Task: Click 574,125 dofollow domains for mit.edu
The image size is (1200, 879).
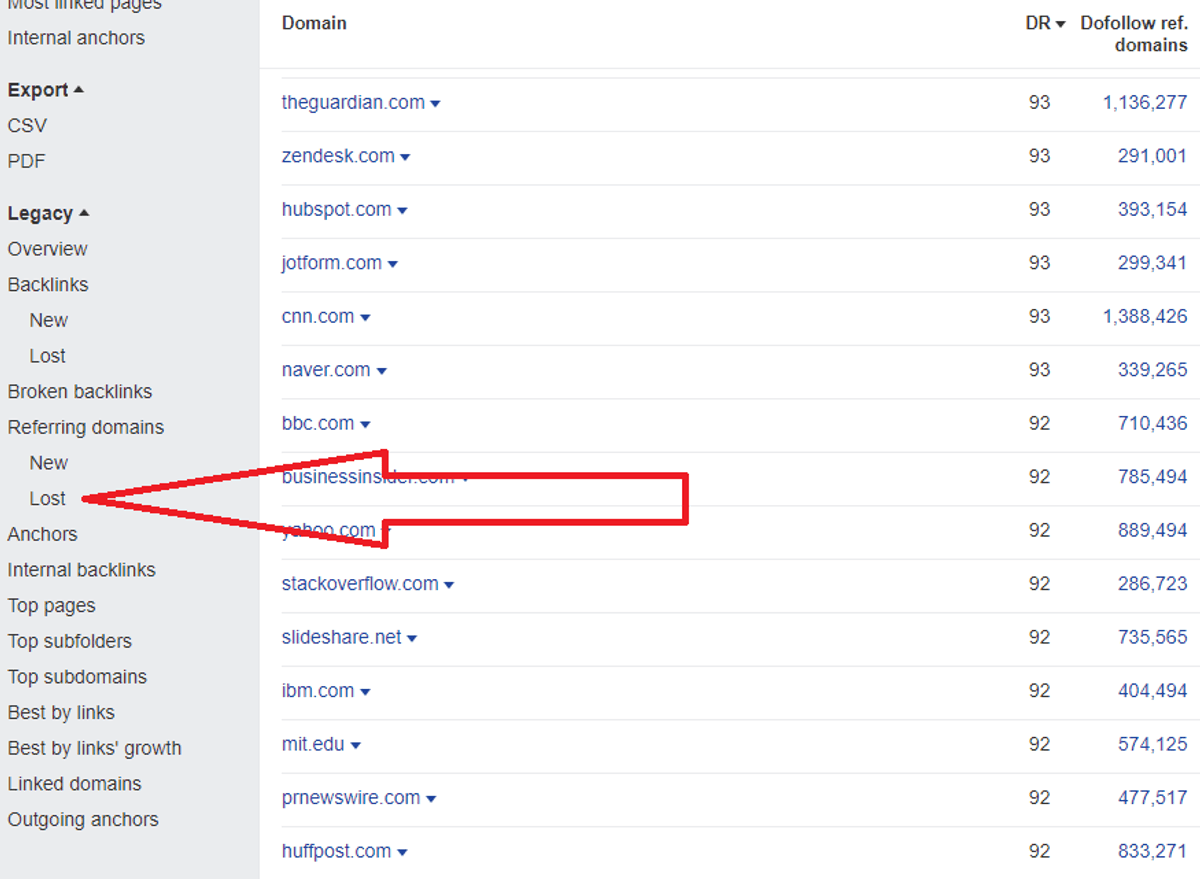Action: 1153,745
